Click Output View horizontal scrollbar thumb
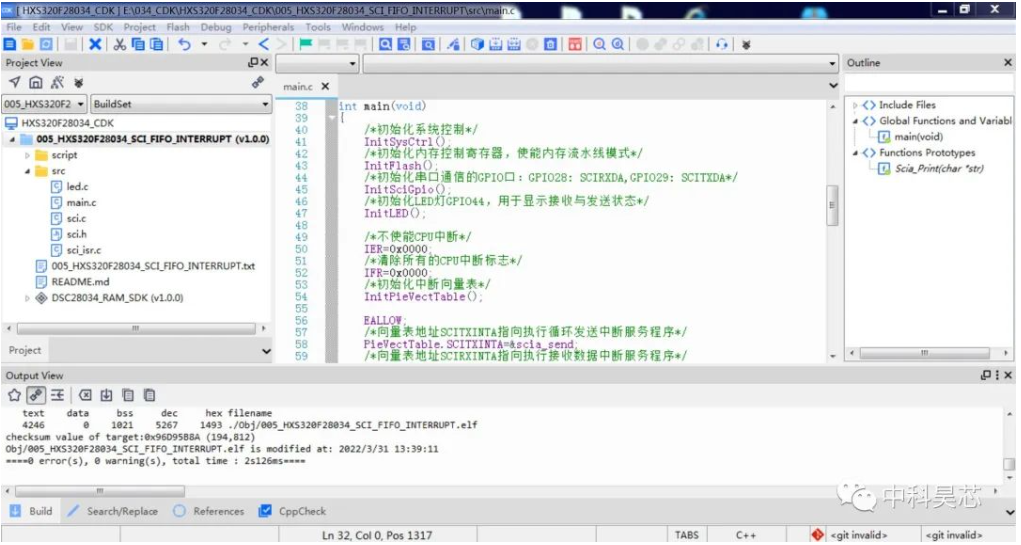This screenshot has height=545, width=1021. [100, 490]
